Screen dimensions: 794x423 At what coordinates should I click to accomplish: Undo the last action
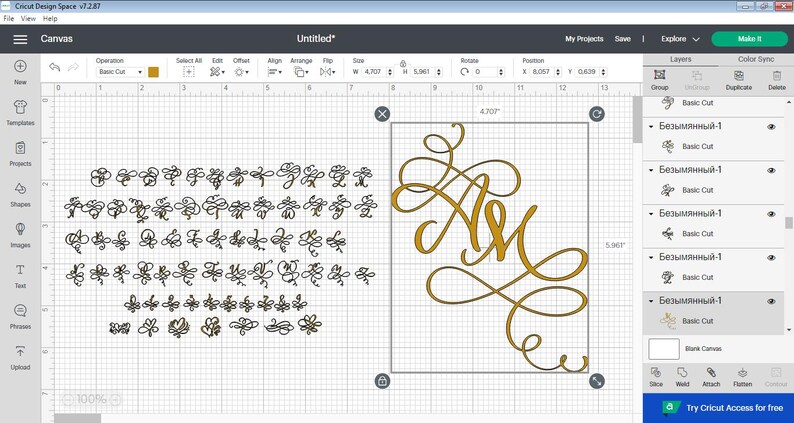(55, 67)
